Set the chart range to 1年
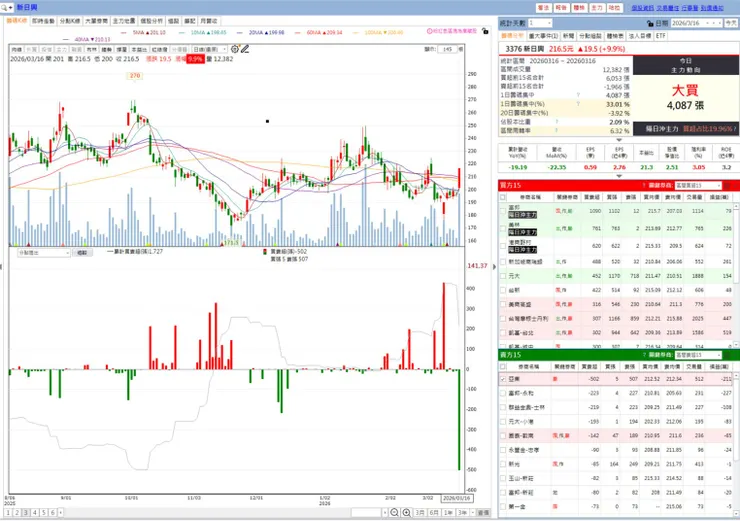Viewport: 740px width, 521px height. 448,513
